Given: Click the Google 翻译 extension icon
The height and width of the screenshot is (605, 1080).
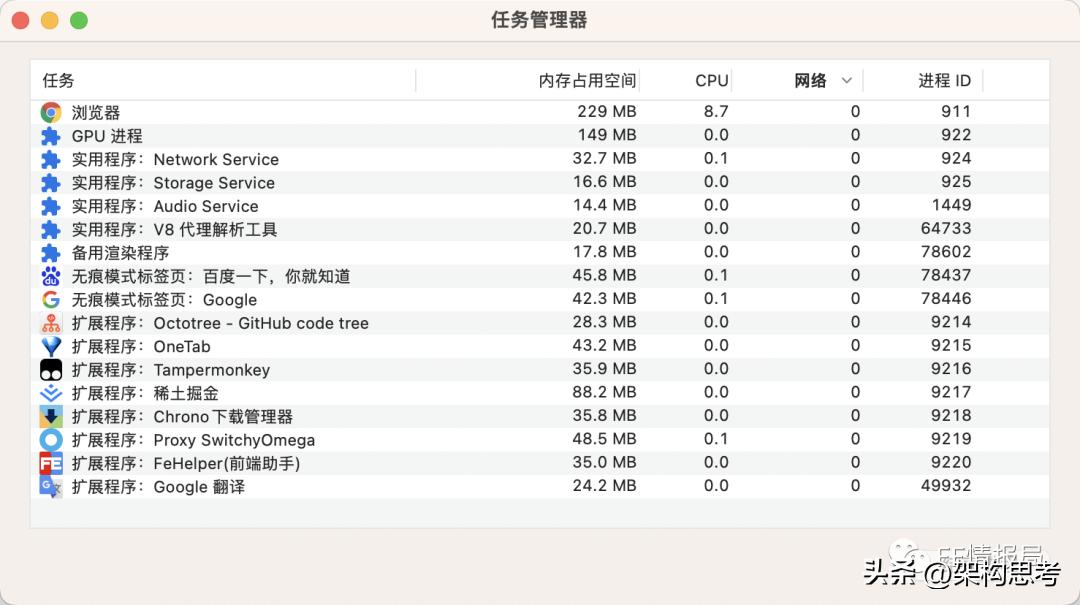Looking at the screenshot, I should [51, 486].
